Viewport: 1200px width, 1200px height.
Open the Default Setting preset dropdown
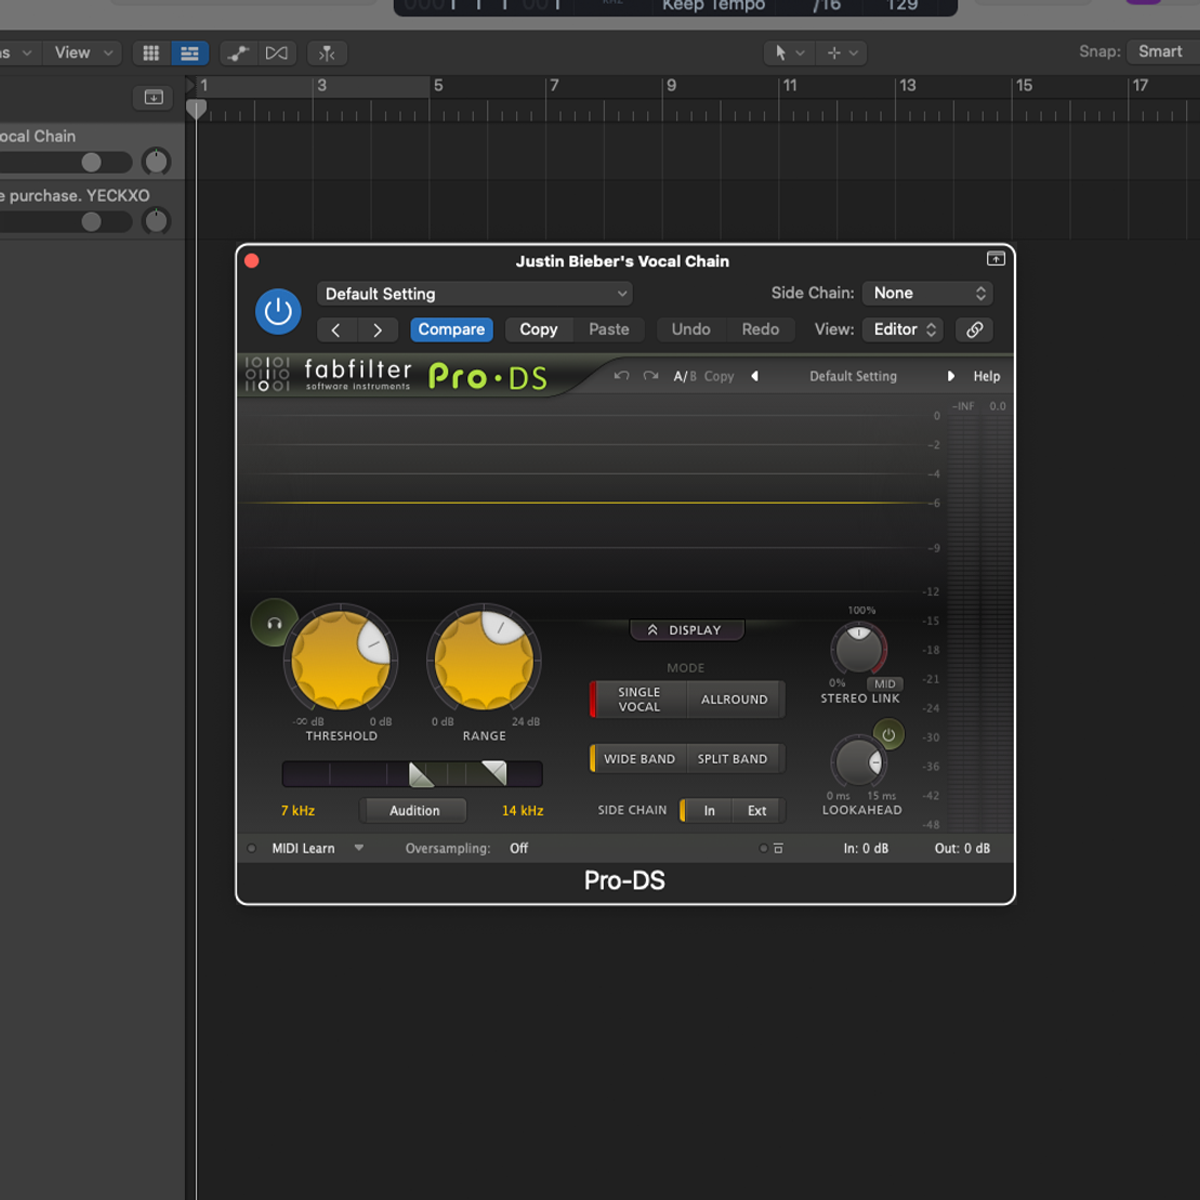[x=475, y=294]
